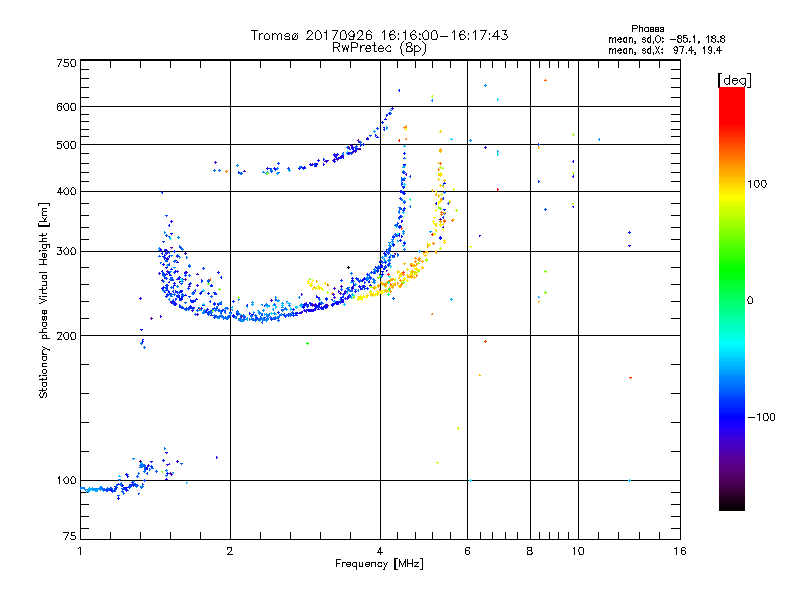This screenshot has width=800, height=600.
Task: Click the '[deg]' colorbar unit label
Action: coord(734,80)
